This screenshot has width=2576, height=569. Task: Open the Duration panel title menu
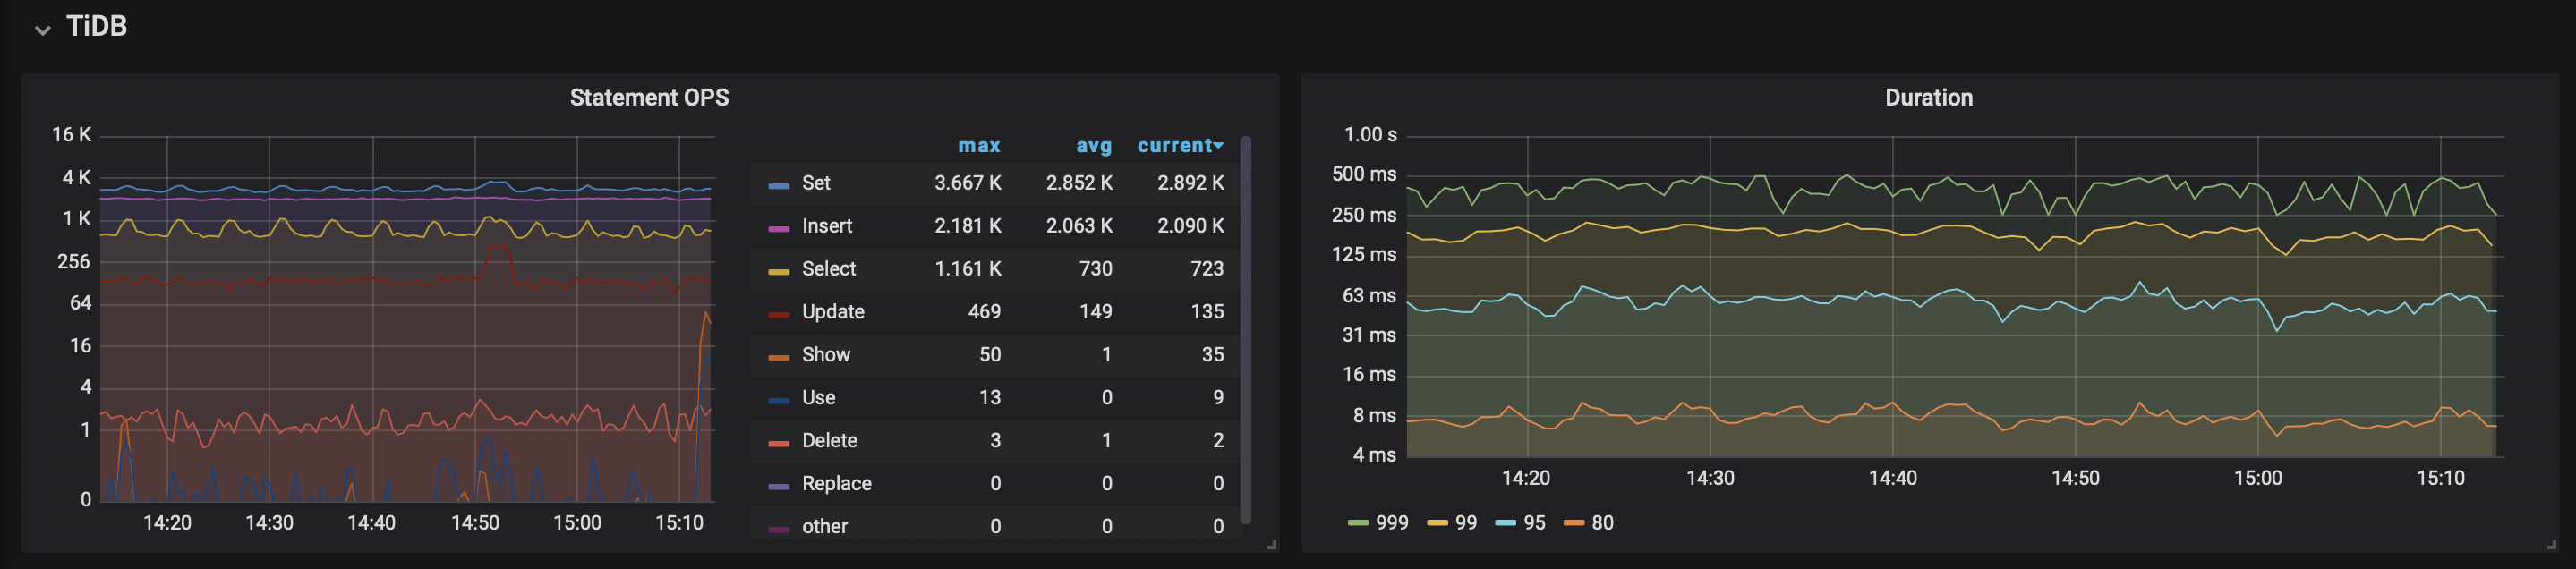click(x=1927, y=97)
